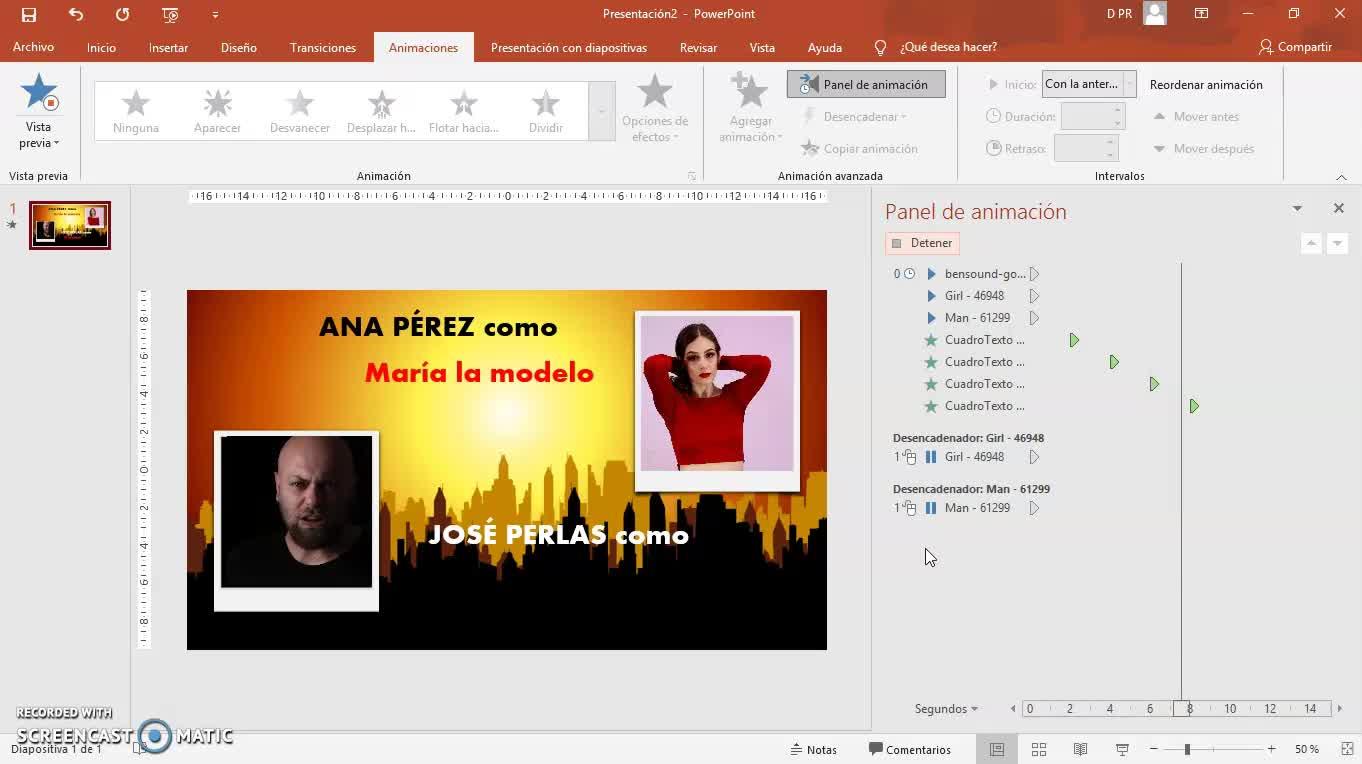Click the Undo arrow icon
This screenshot has width=1362, height=764.
[x=76, y=15]
